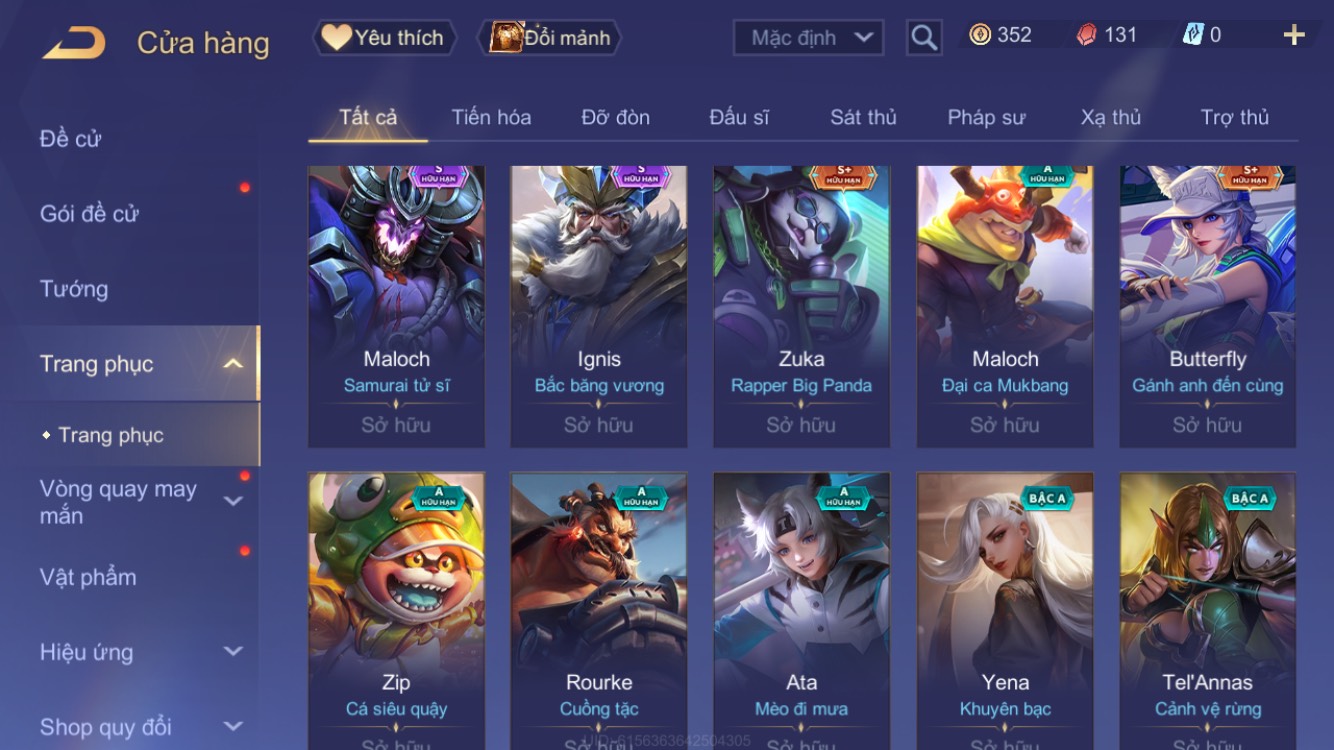
Task: Click the plus icon to add currency
Action: 1294,36
